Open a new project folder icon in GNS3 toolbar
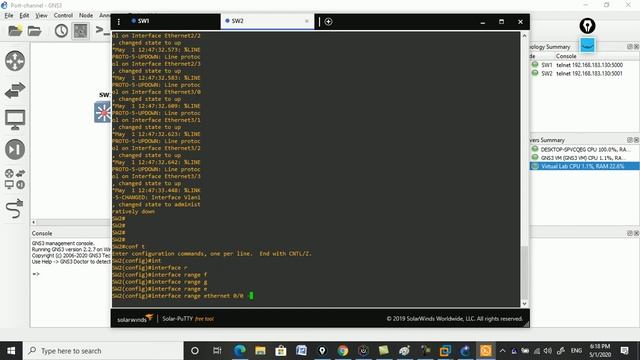This screenshot has width=640, height=360. coord(15,31)
